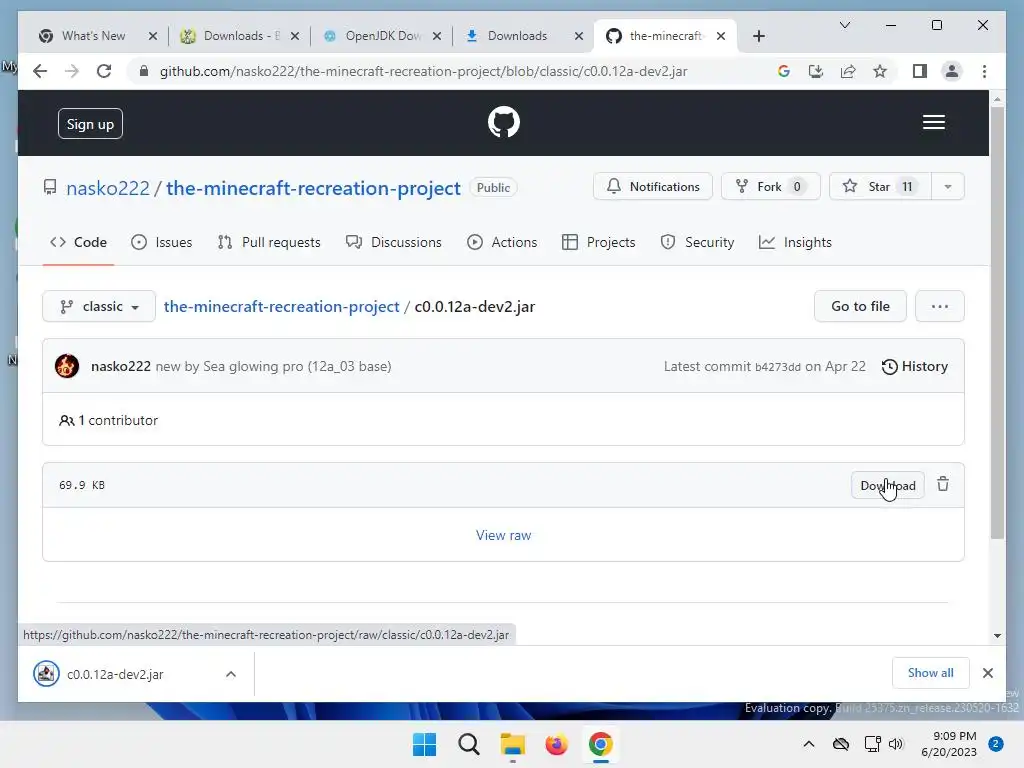
Task: Open the tab search dropdown arrow
Action: 844,25
